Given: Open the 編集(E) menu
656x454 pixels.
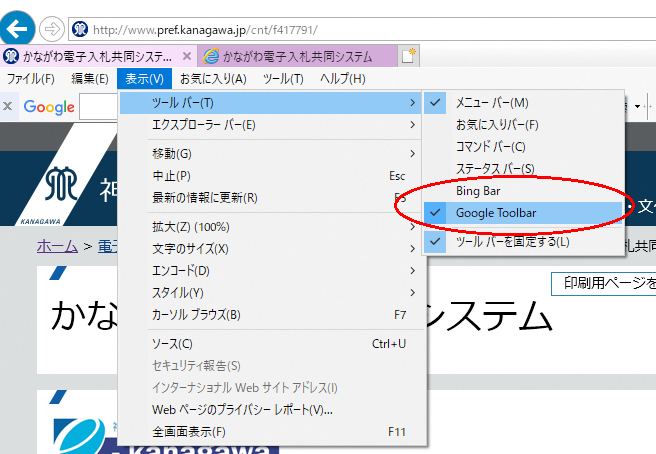Looking at the screenshot, I should click(90, 79).
